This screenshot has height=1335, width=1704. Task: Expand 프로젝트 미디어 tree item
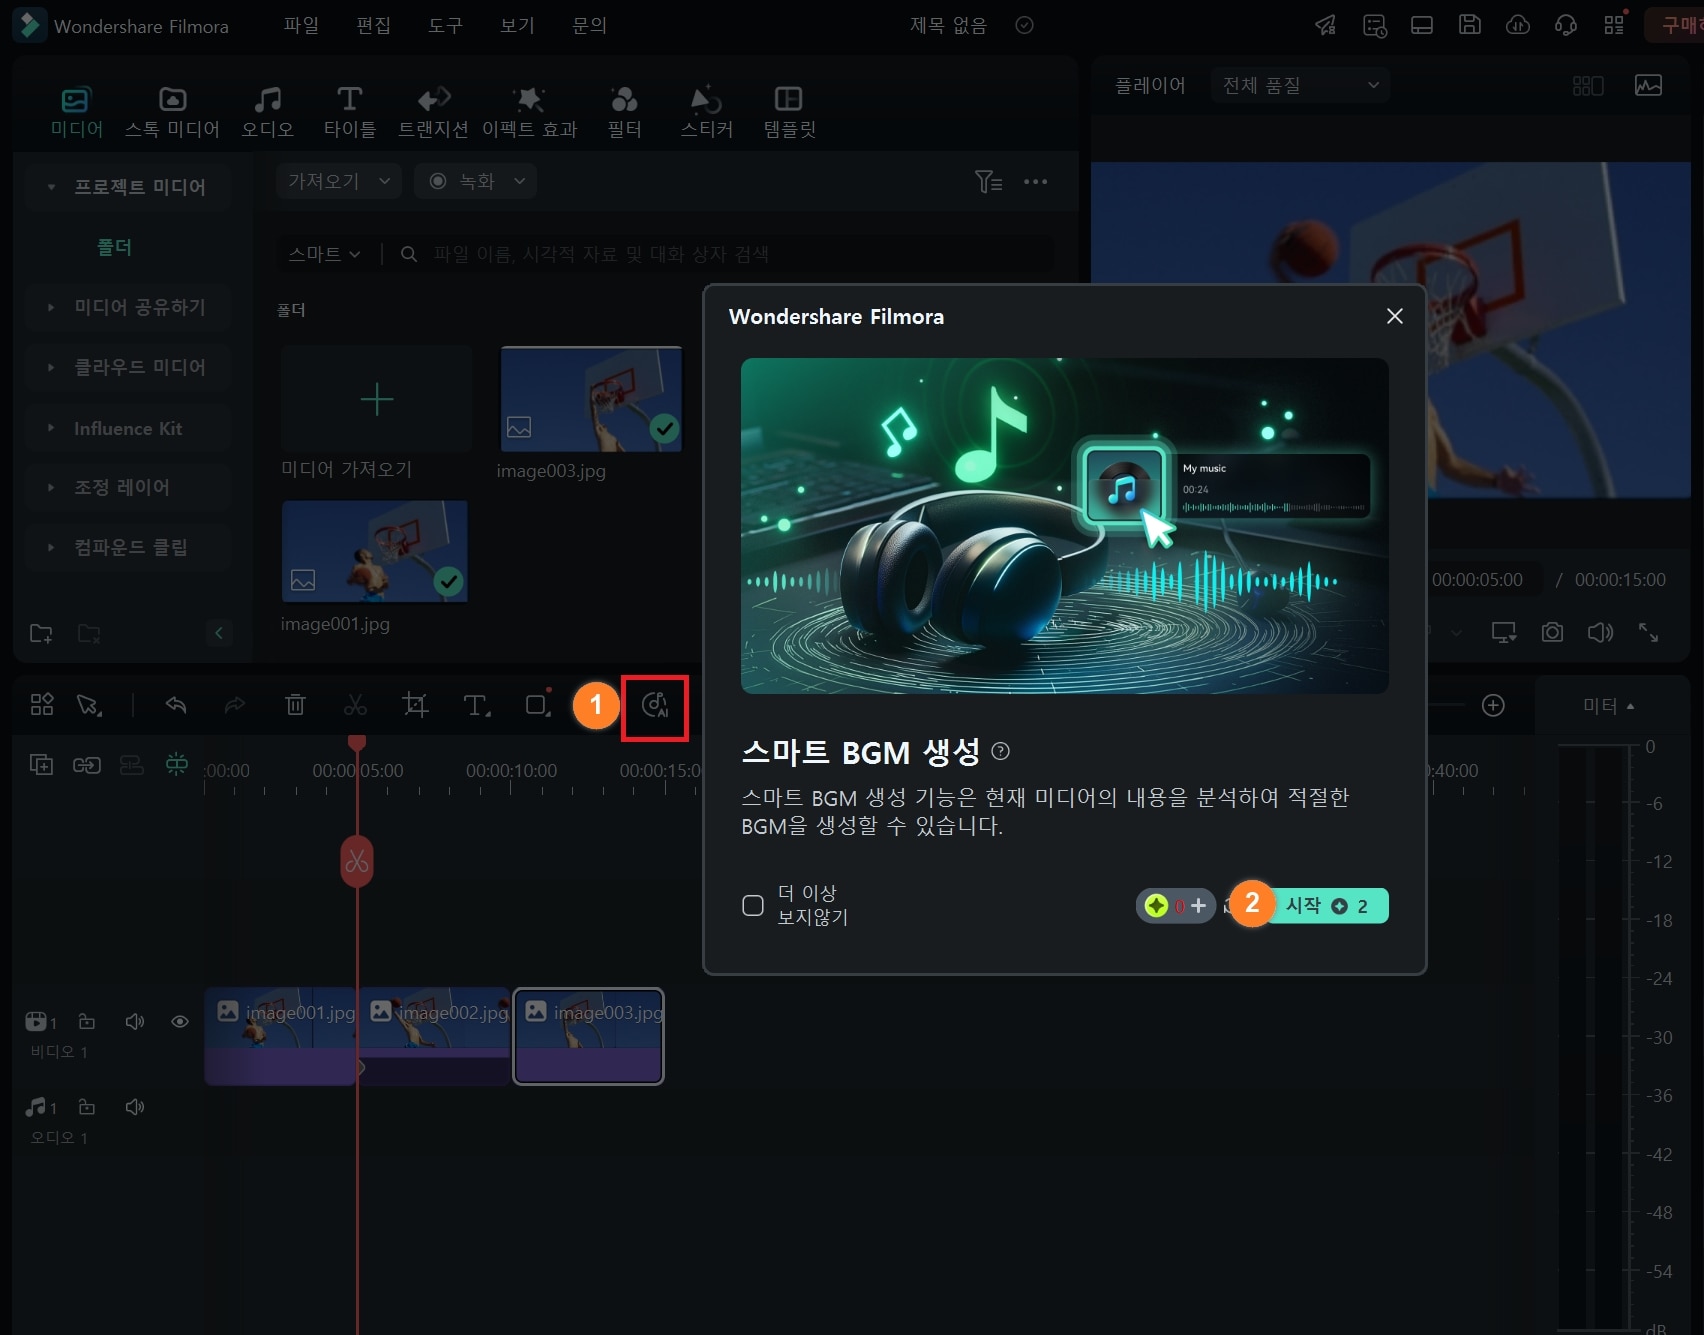[51, 187]
